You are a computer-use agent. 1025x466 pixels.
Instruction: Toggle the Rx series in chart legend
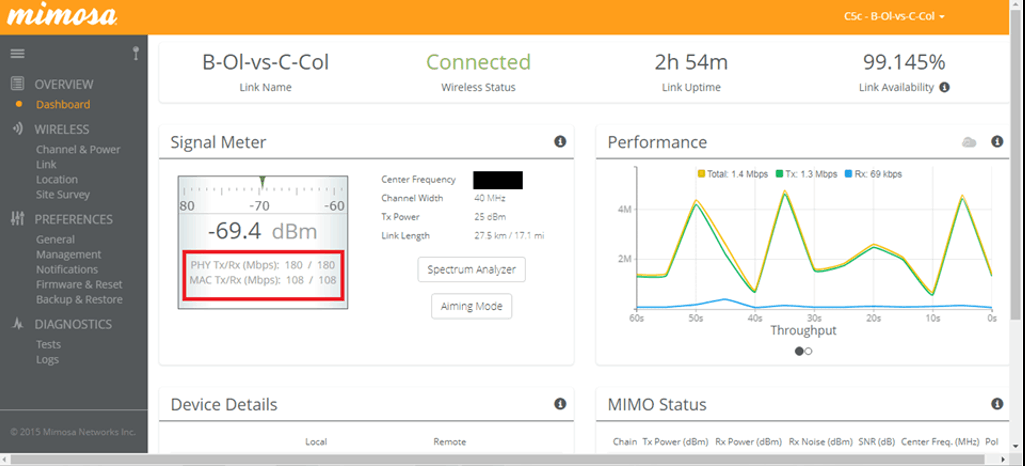(x=873, y=174)
